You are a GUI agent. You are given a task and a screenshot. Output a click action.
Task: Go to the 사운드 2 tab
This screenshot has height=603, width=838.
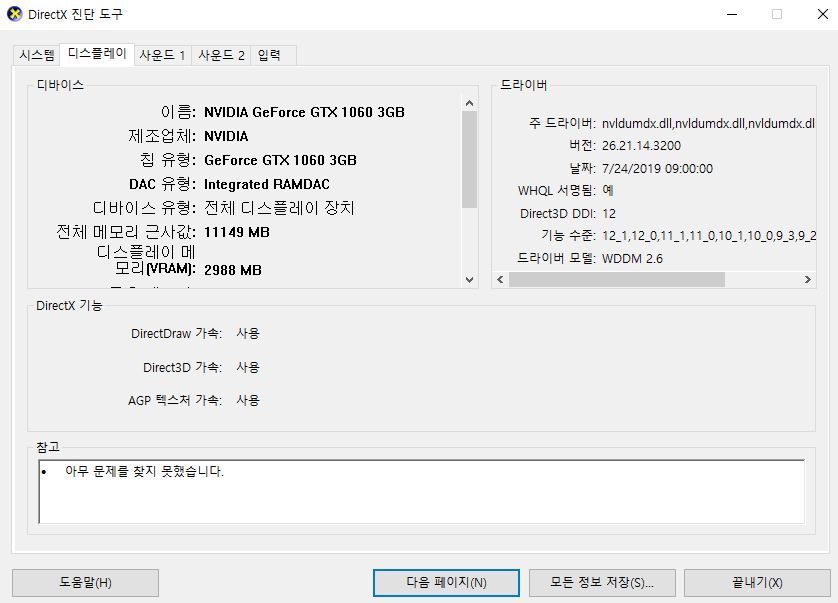pyautogui.click(x=221, y=55)
